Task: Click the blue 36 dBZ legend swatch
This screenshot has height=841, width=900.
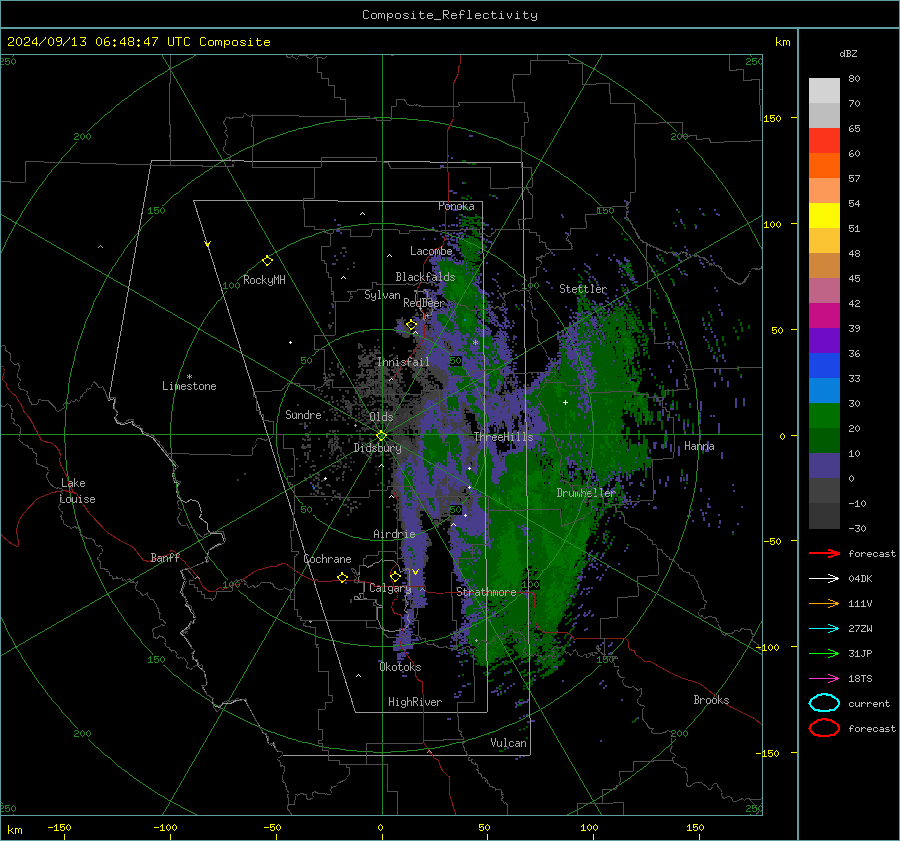Action: coord(824,365)
